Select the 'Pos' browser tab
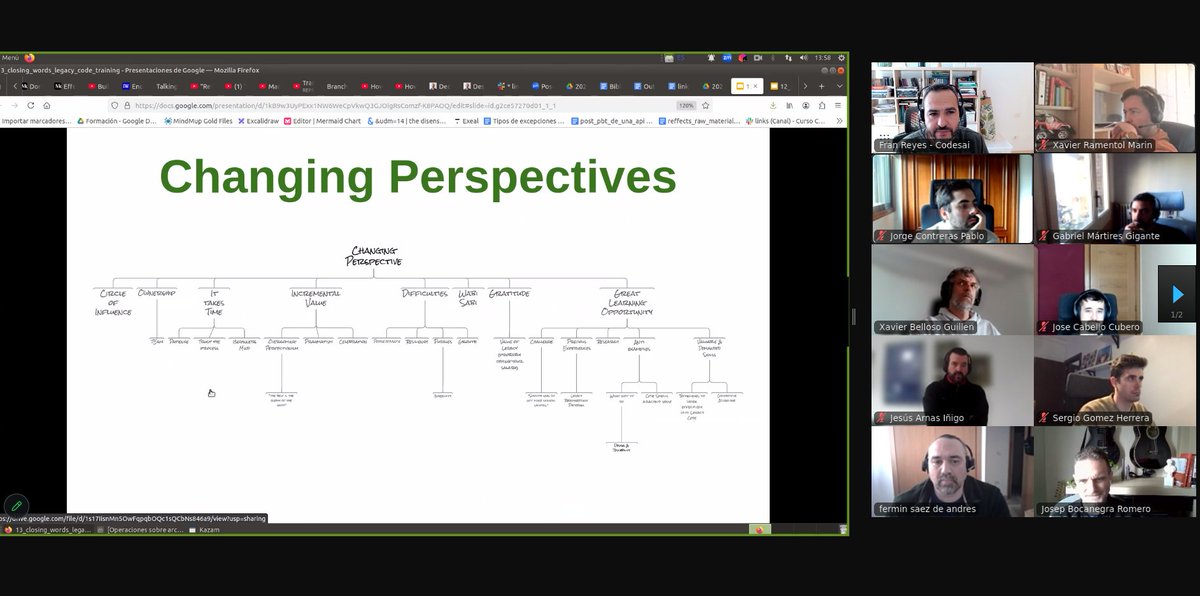Viewport: 1200px width, 596px height. [x=541, y=86]
